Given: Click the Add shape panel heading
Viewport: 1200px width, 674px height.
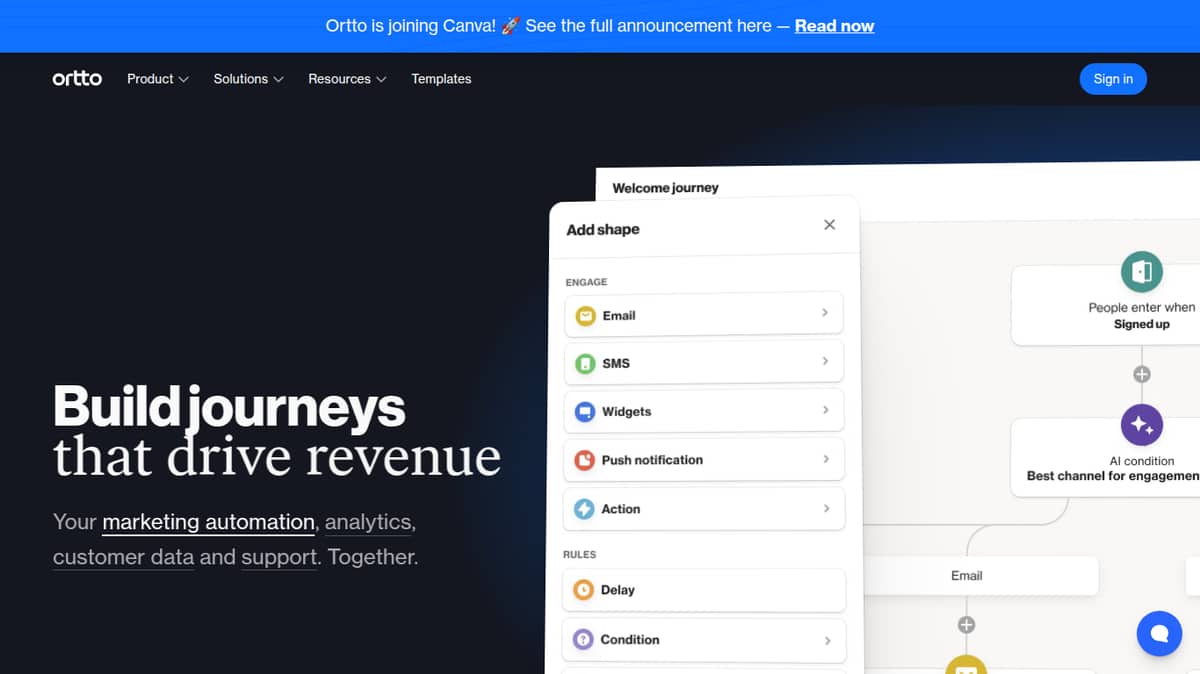Looking at the screenshot, I should pyautogui.click(x=603, y=229).
